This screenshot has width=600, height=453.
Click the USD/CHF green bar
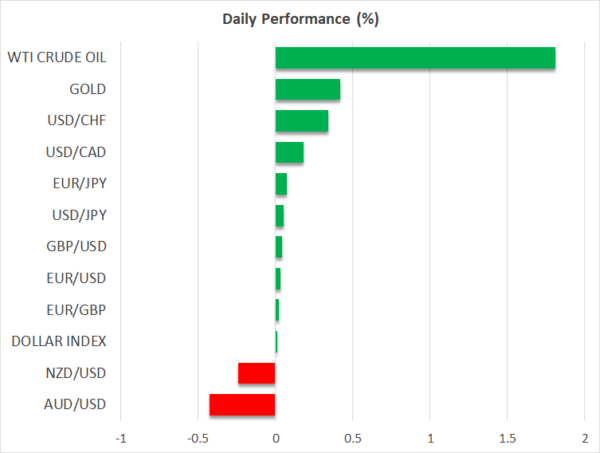(x=302, y=121)
